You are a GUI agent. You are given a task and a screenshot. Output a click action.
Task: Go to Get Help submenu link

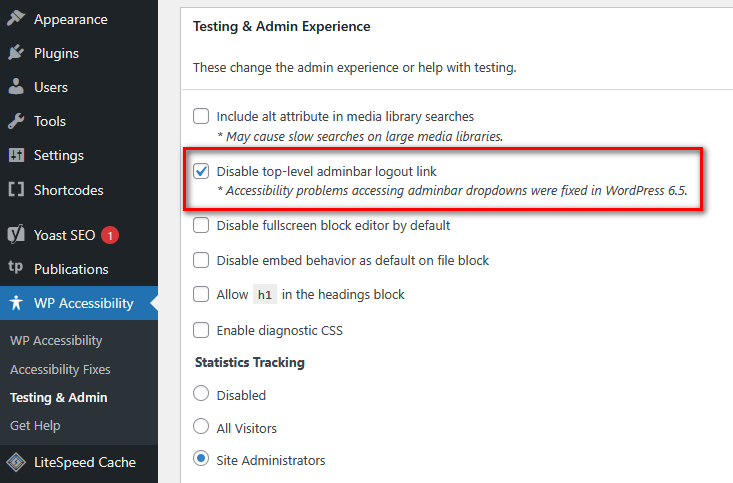click(x=35, y=425)
